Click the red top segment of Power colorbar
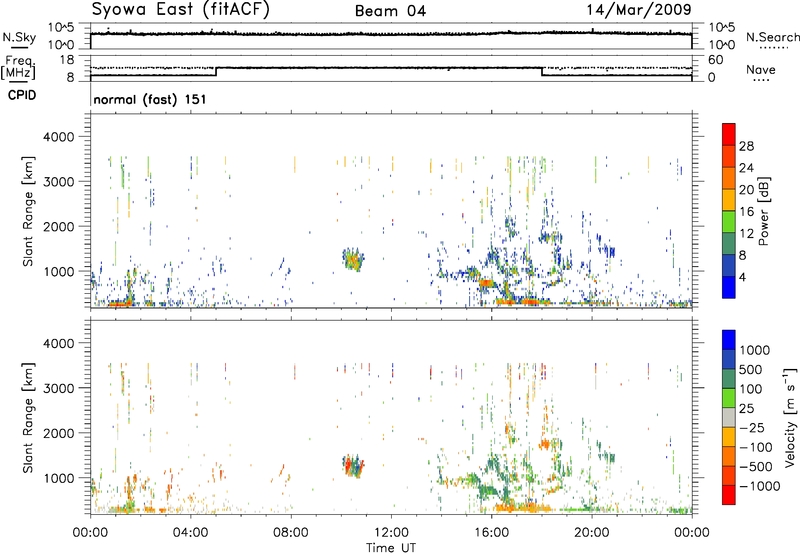This screenshot has height=554, width=800. point(729,134)
